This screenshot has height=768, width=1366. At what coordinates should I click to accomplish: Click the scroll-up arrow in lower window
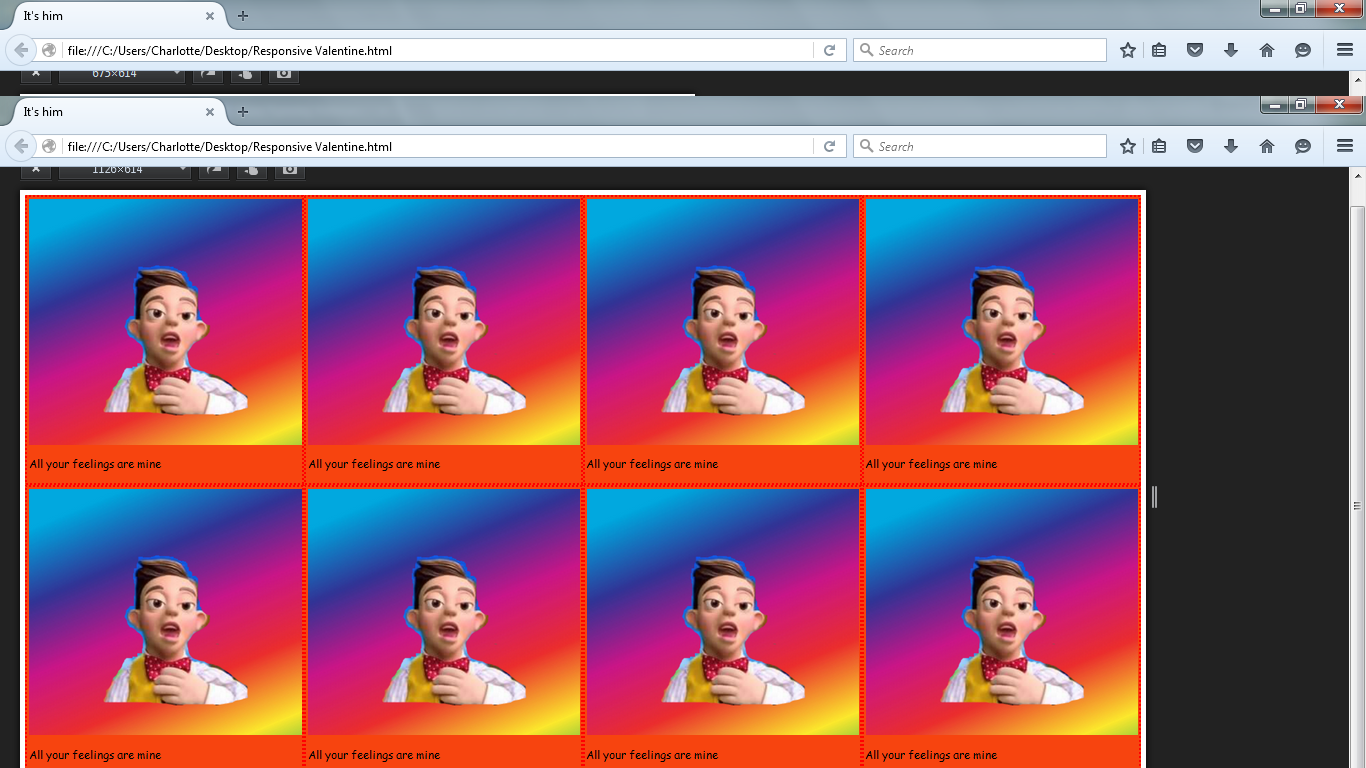pyautogui.click(x=1358, y=176)
